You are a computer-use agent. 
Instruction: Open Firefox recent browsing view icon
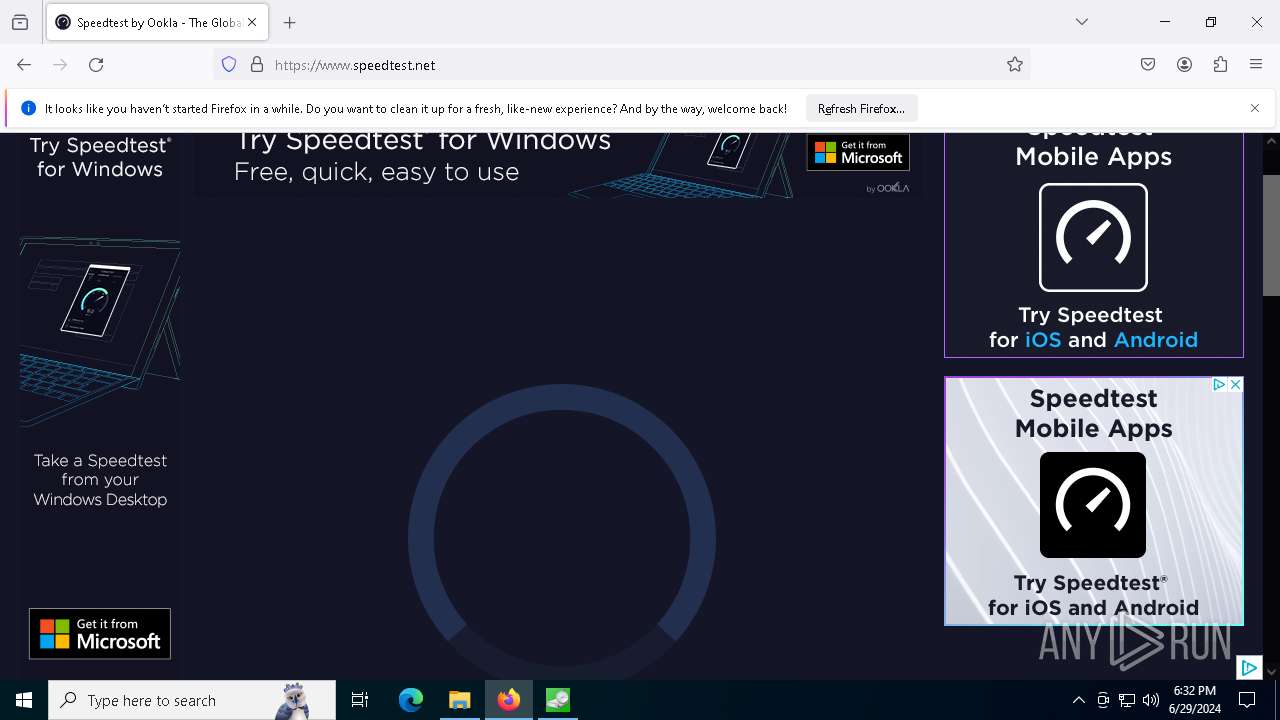pyautogui.click(x=20, y=22)
